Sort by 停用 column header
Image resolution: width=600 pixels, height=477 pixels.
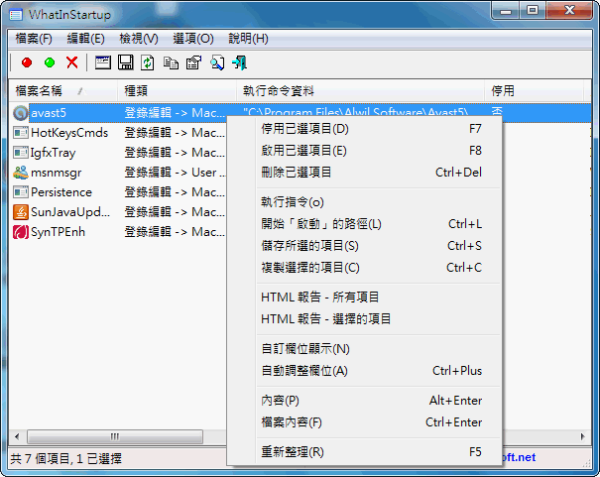click(x=534, y=91)
